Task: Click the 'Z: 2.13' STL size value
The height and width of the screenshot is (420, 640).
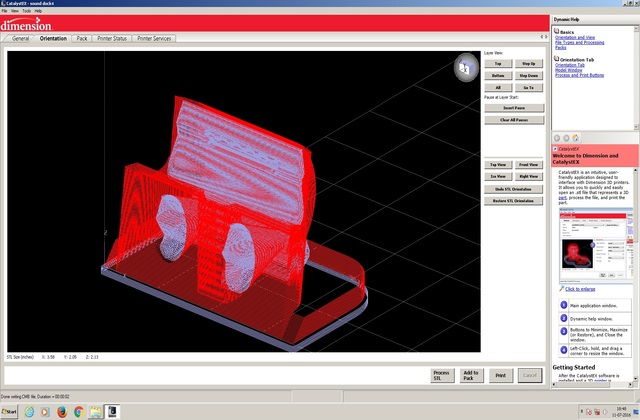Action: point(92,357)
